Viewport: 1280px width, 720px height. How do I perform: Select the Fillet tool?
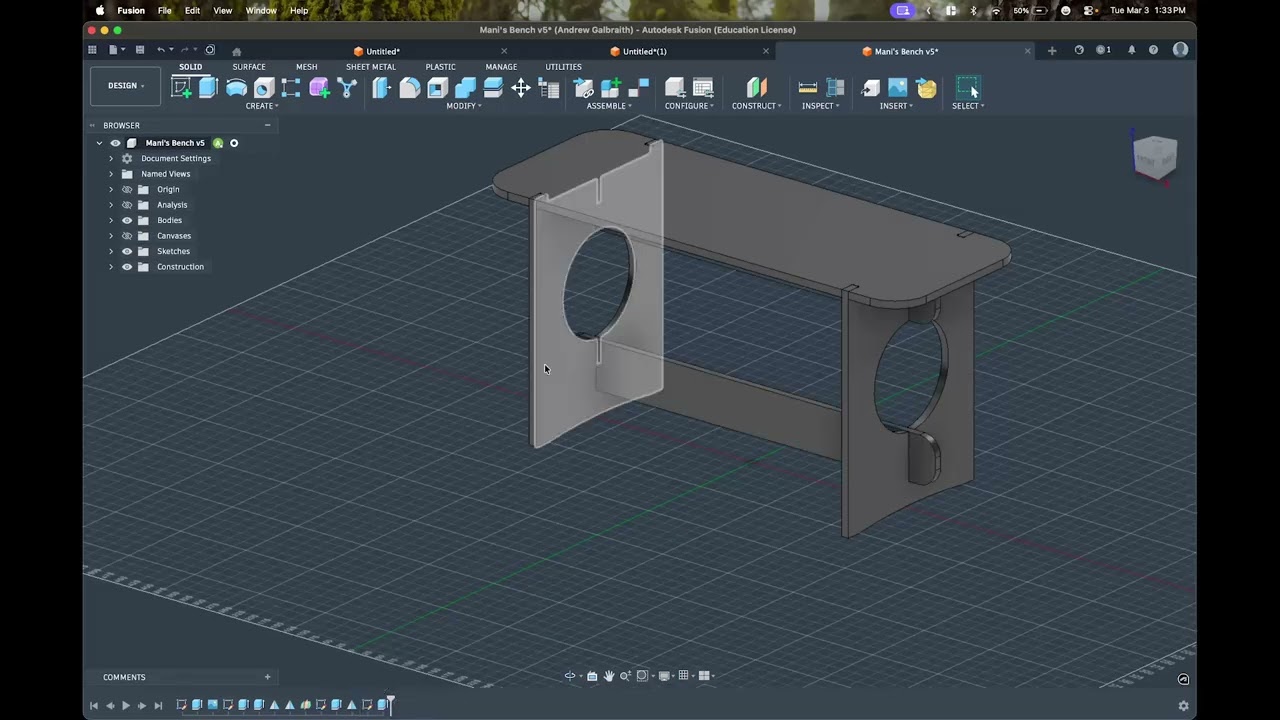coord(409,88)
